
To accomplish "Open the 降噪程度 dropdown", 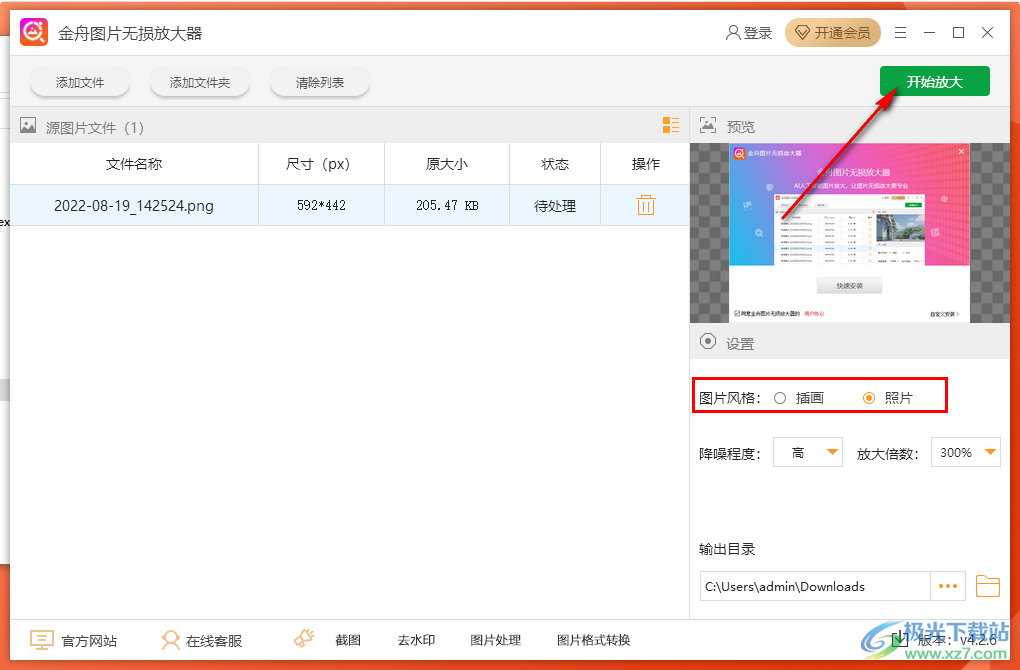I will click(808, 453).
